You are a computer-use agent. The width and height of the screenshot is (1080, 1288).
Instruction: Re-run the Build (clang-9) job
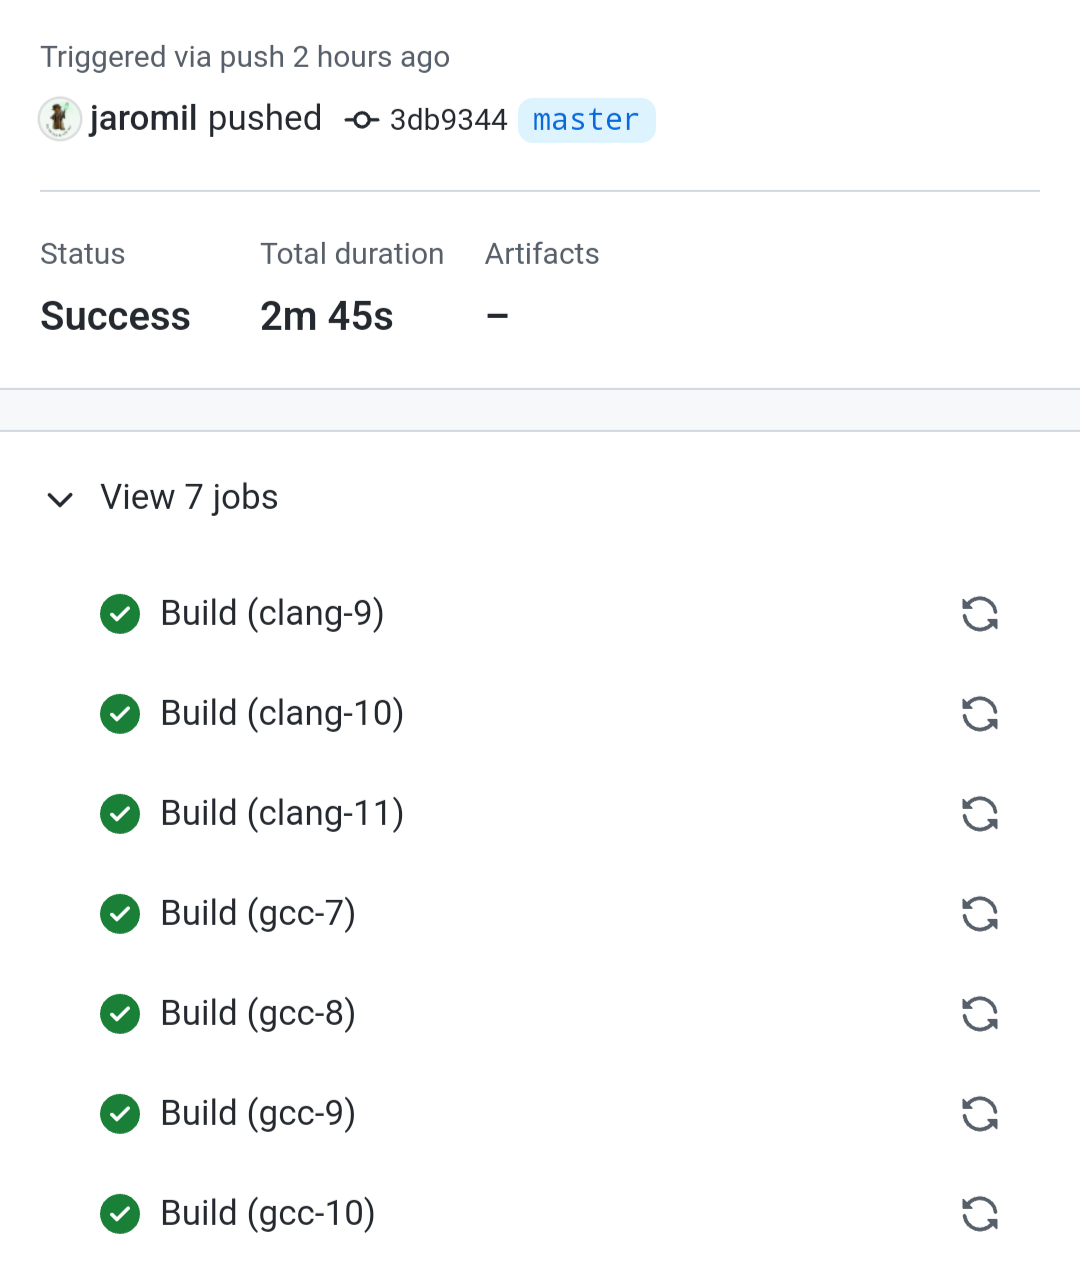tap(979, 614)
